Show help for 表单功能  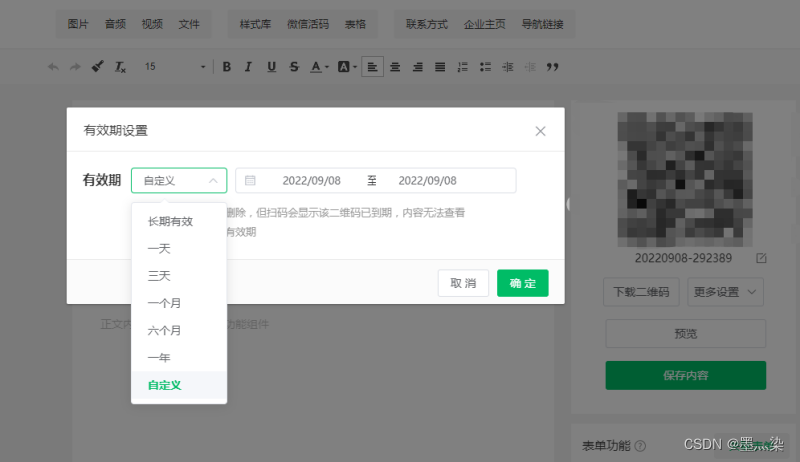[640, 446]
